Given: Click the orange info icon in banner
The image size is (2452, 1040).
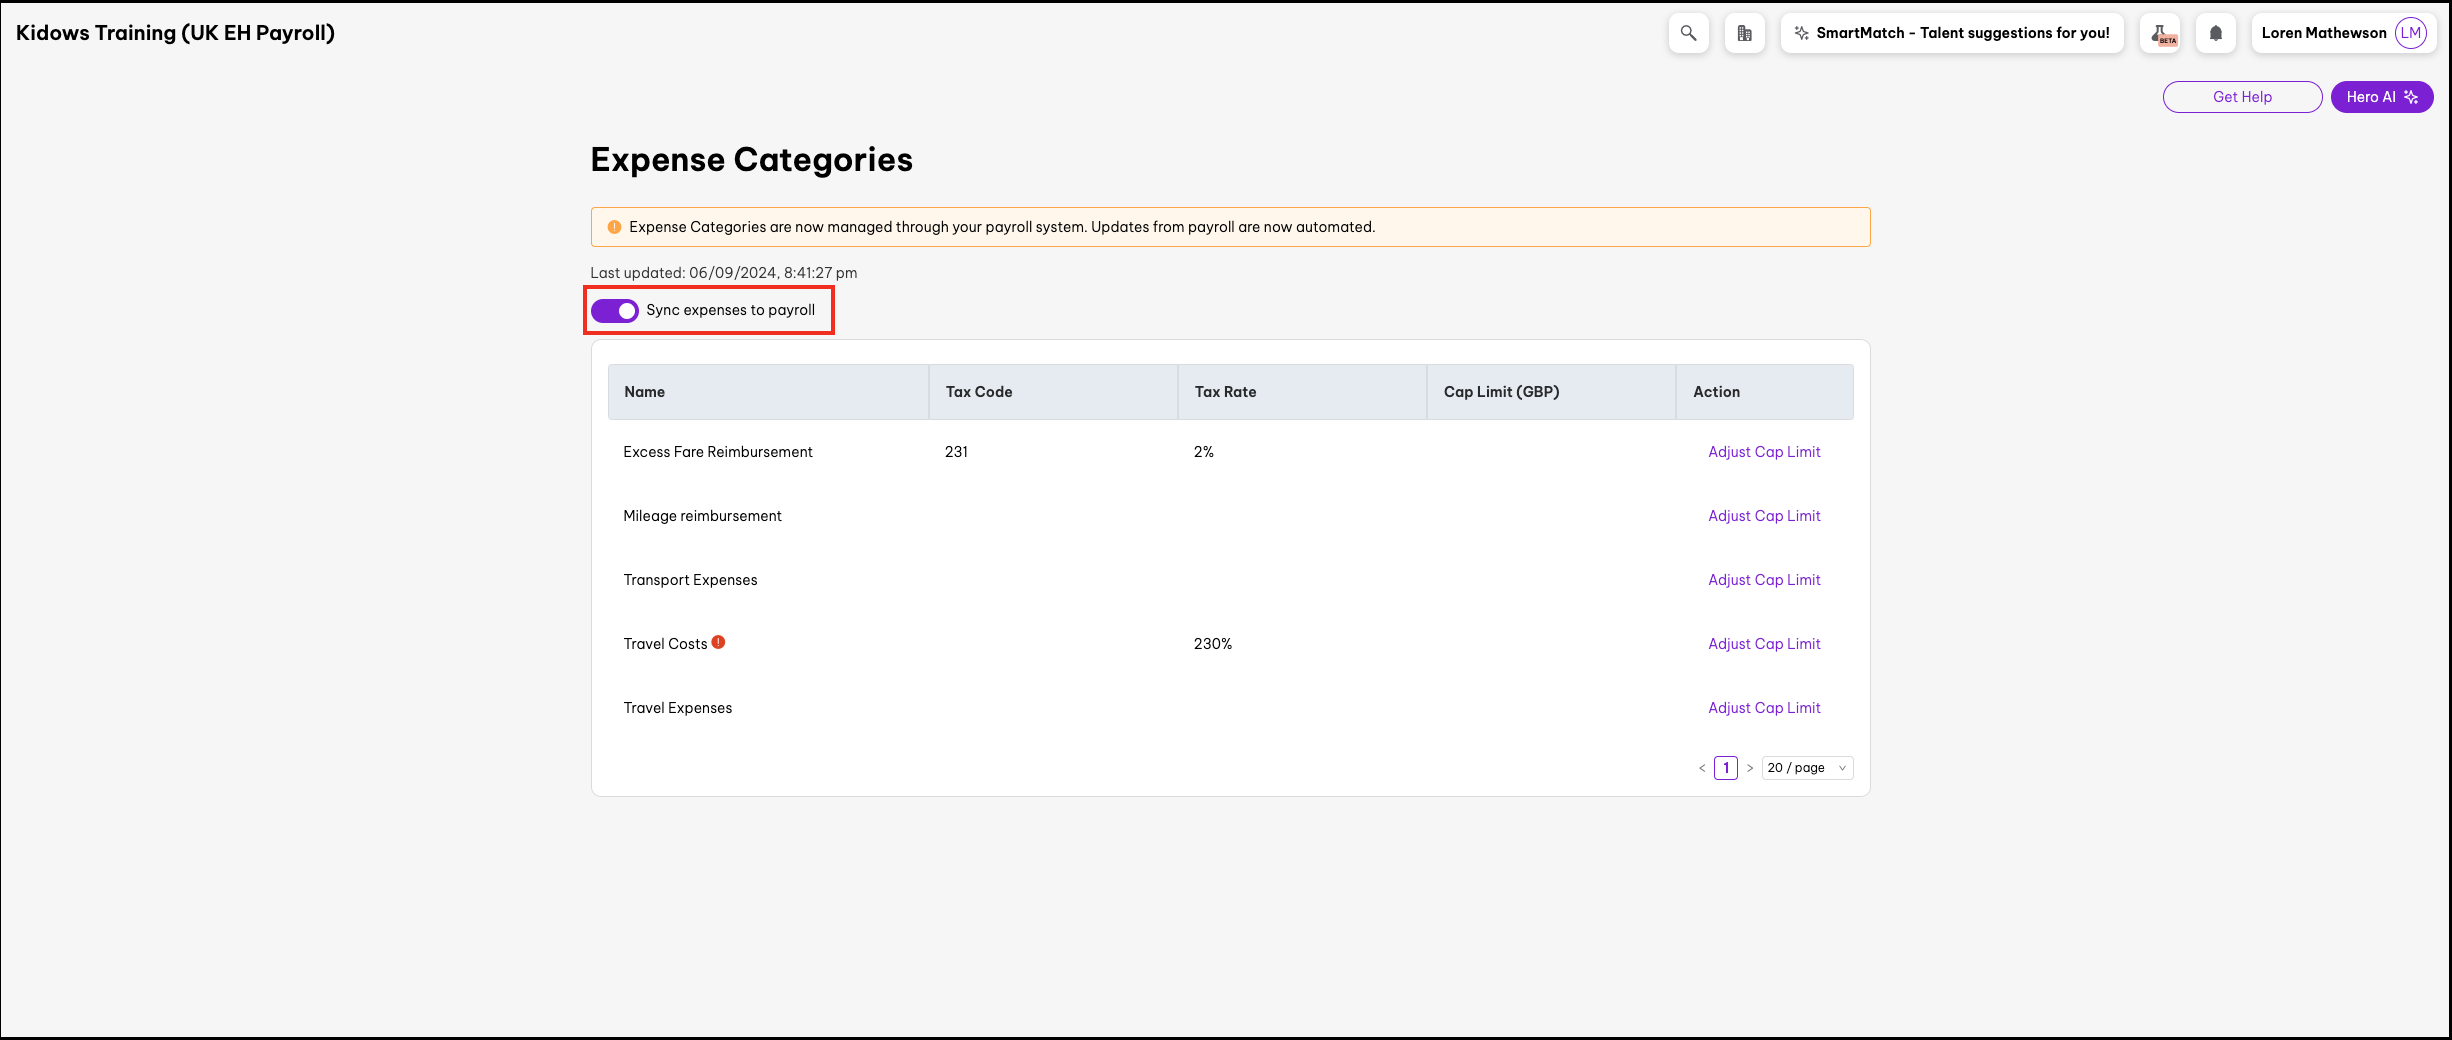Looking at the screenshot, I should click(x=614, y=227).
